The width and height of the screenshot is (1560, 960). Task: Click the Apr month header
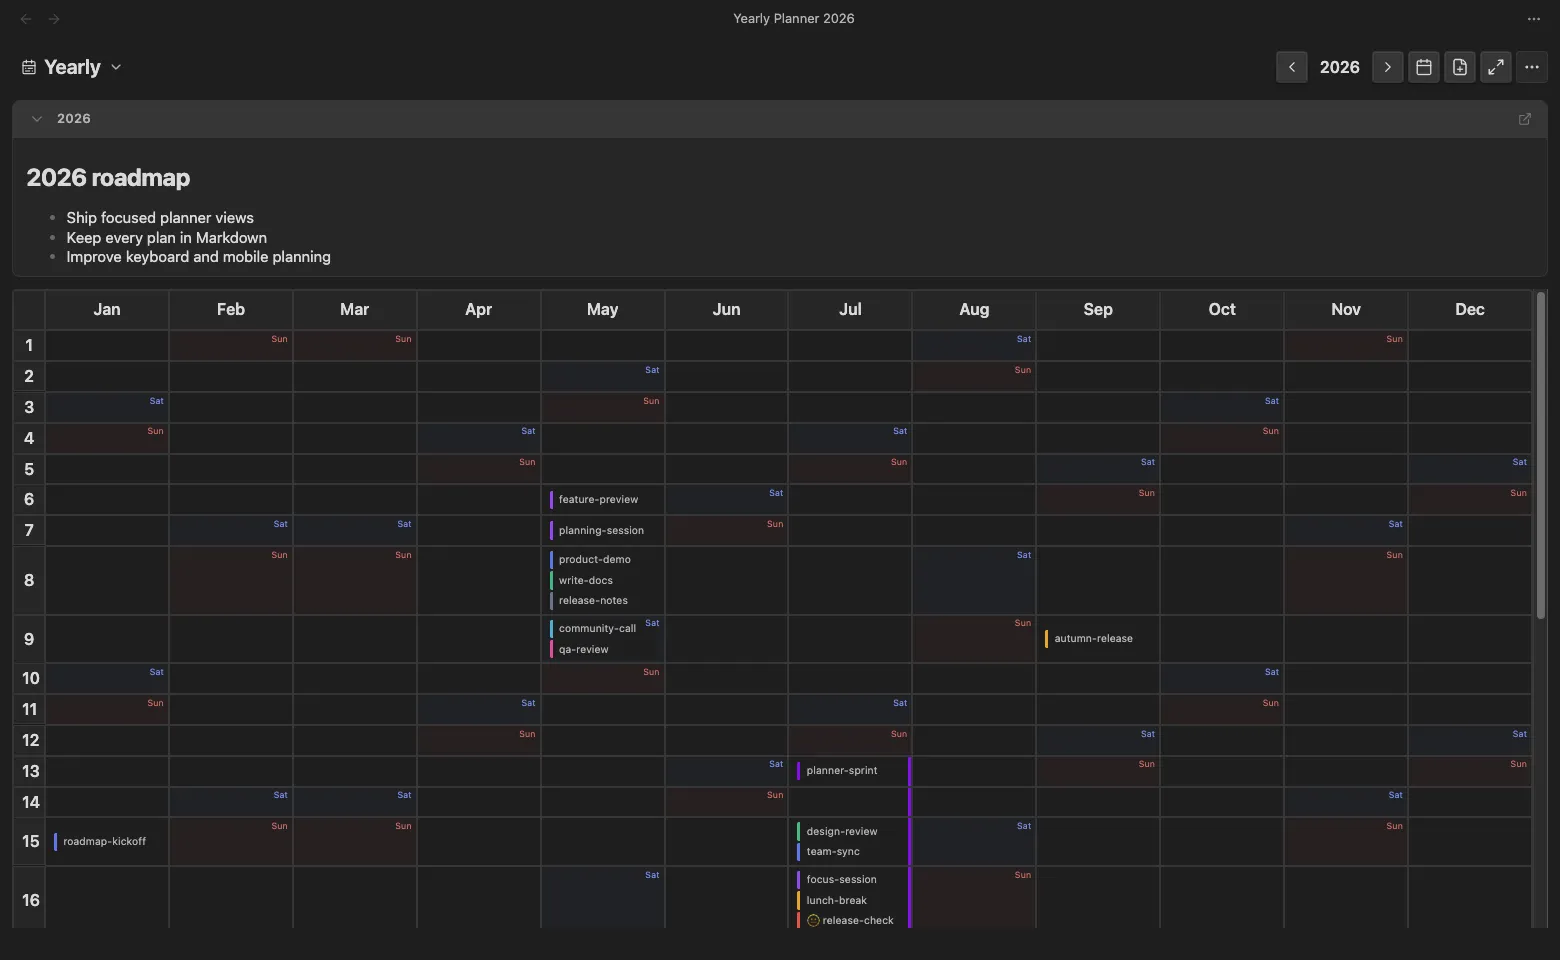pos(479,310)
